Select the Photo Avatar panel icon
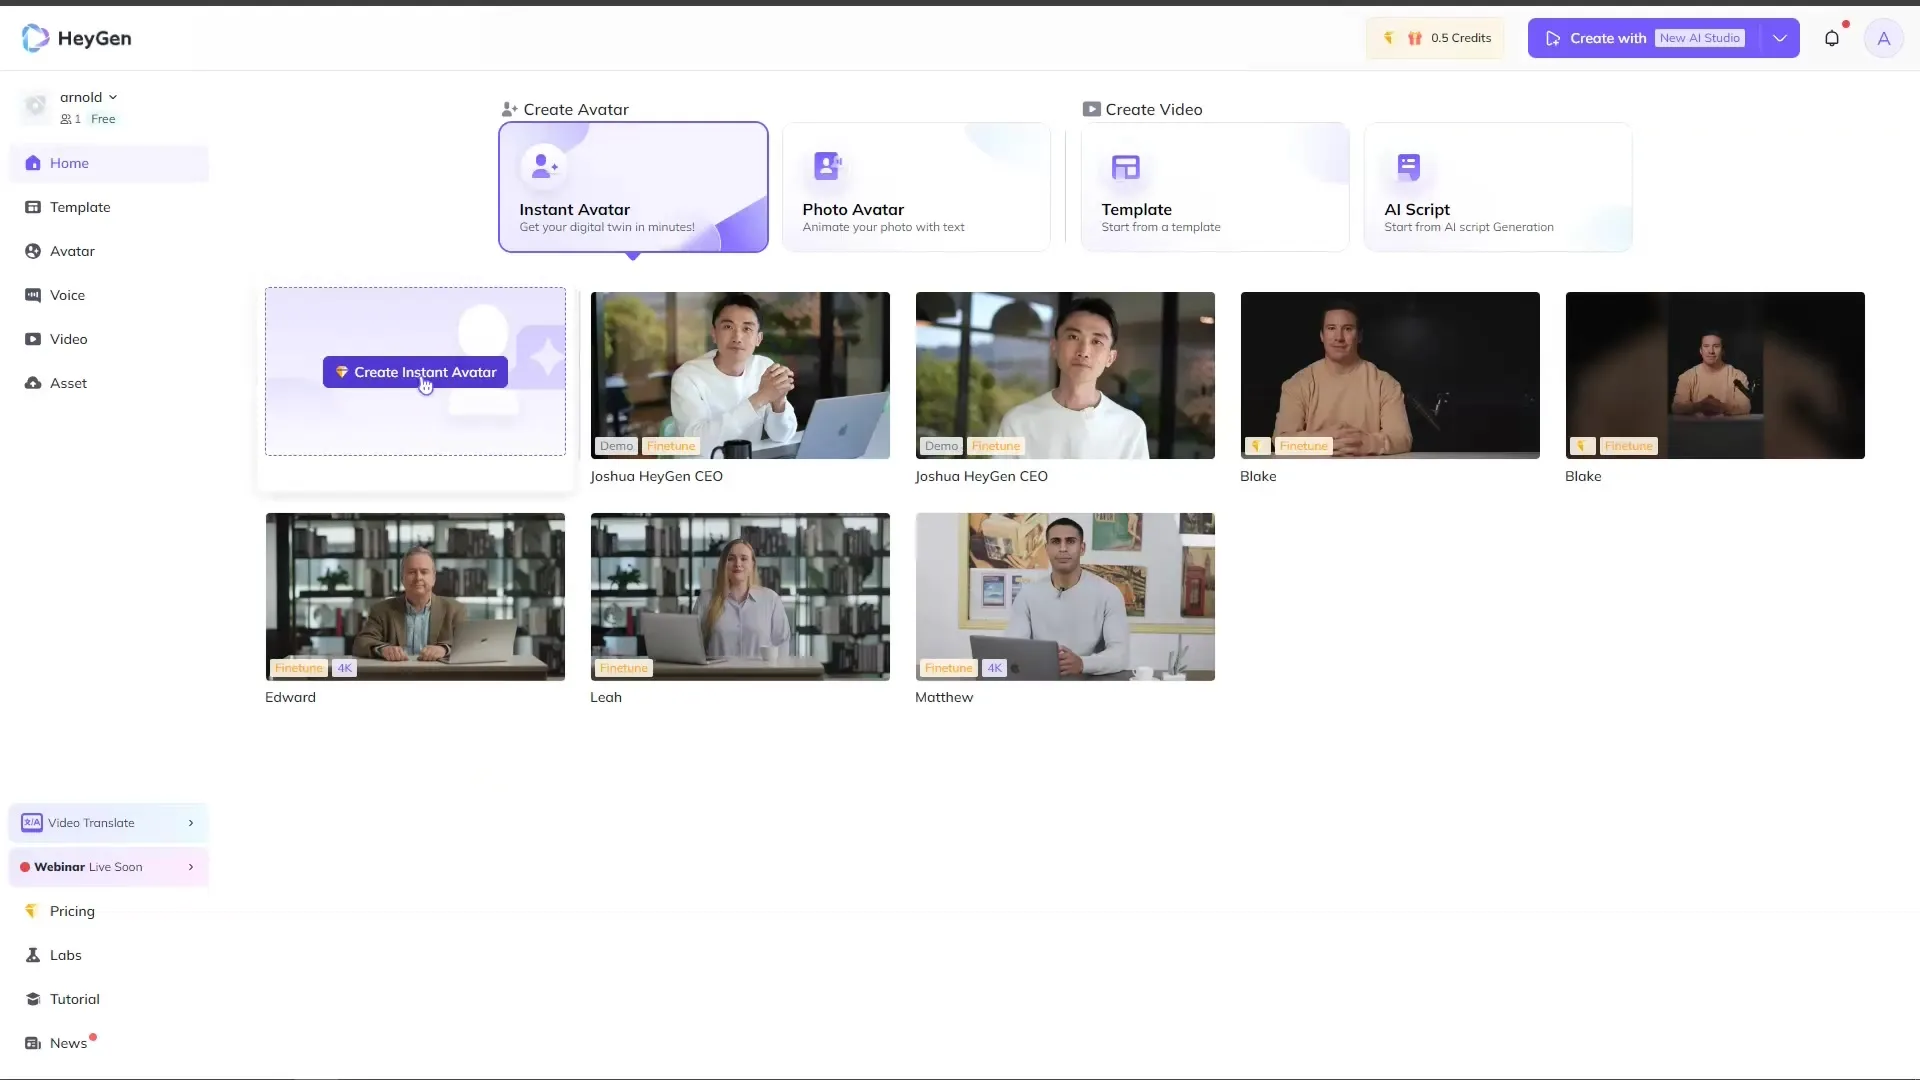Viewport: 1920px width, 1080px height. 827,165
